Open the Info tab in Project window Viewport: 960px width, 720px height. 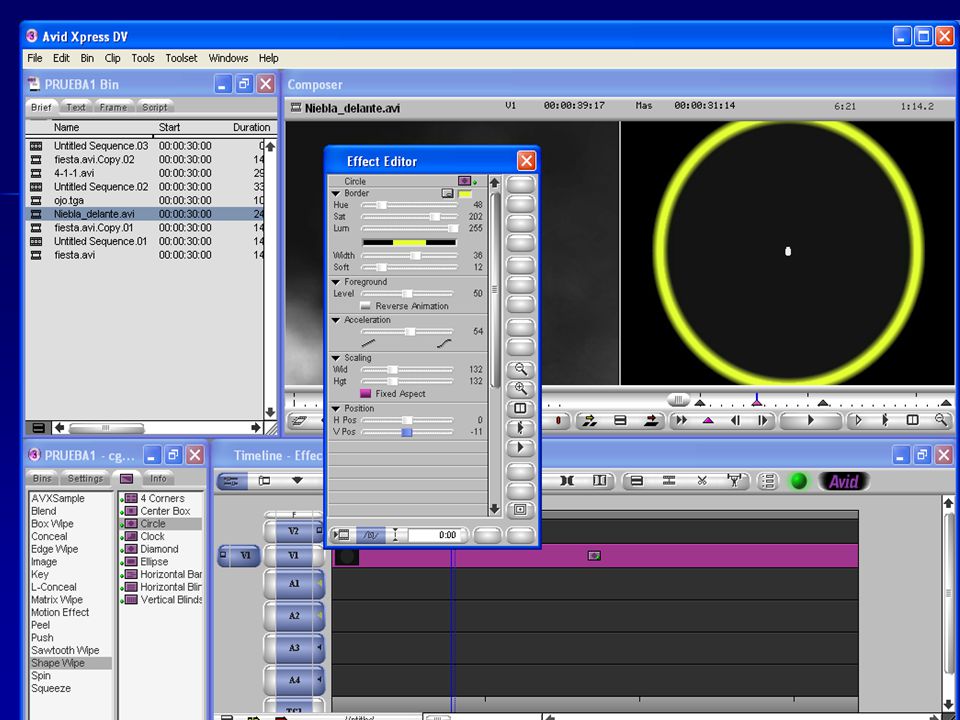click(158, 479)
